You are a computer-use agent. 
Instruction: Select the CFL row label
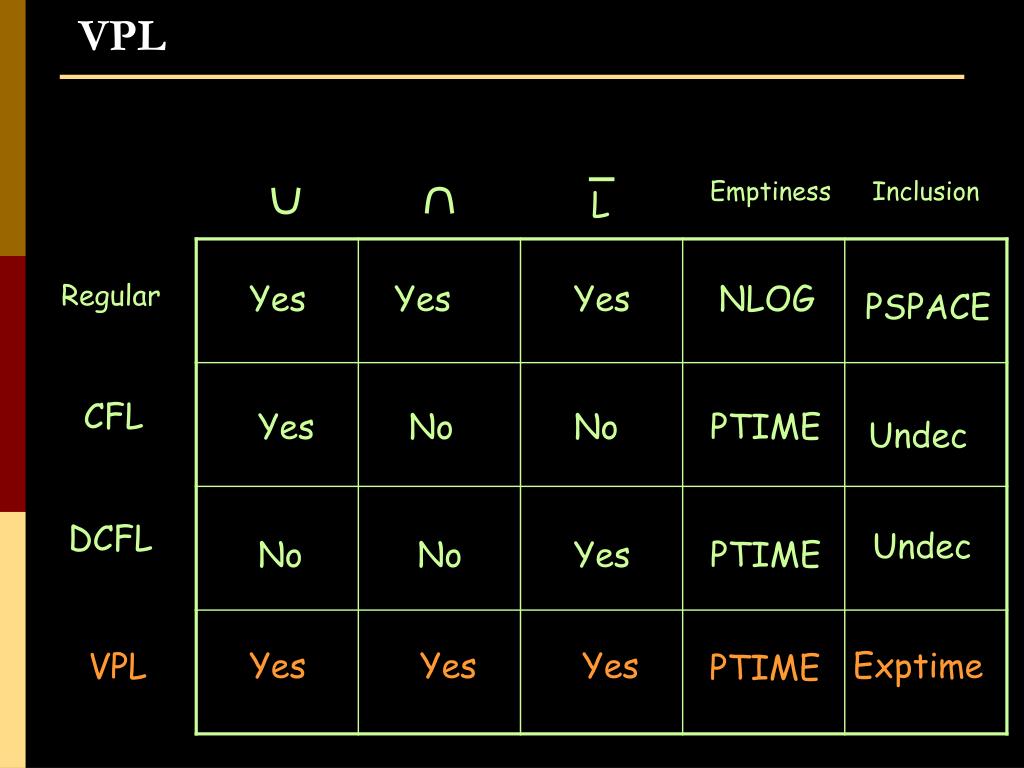click(114, 416)
